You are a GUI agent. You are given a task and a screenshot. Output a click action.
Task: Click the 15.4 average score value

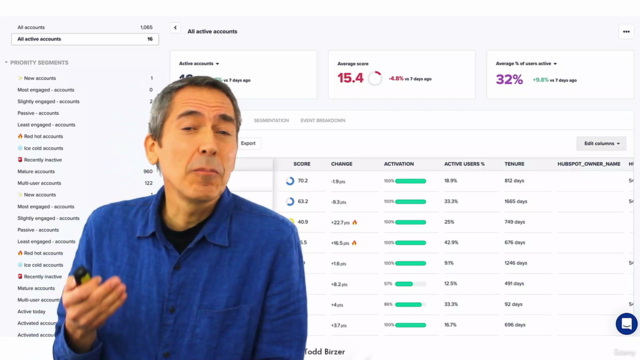pyautogui.click(x=350, y=78)
